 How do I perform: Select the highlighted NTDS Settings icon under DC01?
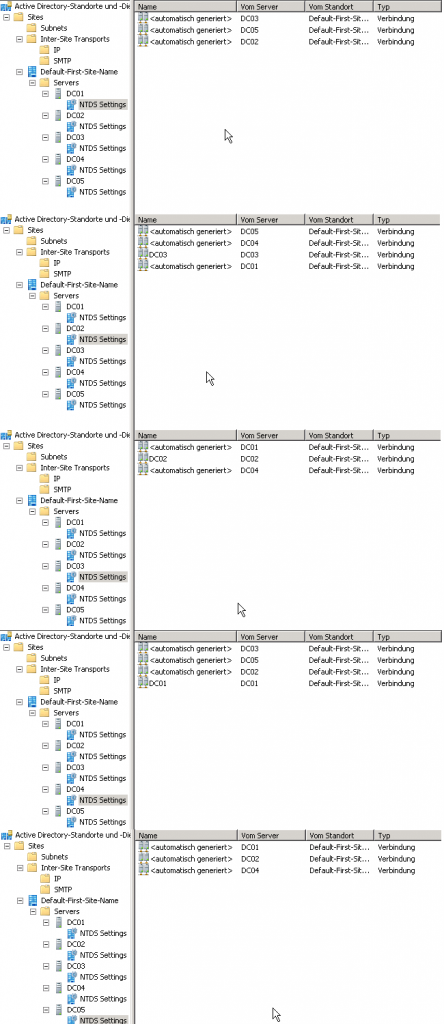coord(72,104)
